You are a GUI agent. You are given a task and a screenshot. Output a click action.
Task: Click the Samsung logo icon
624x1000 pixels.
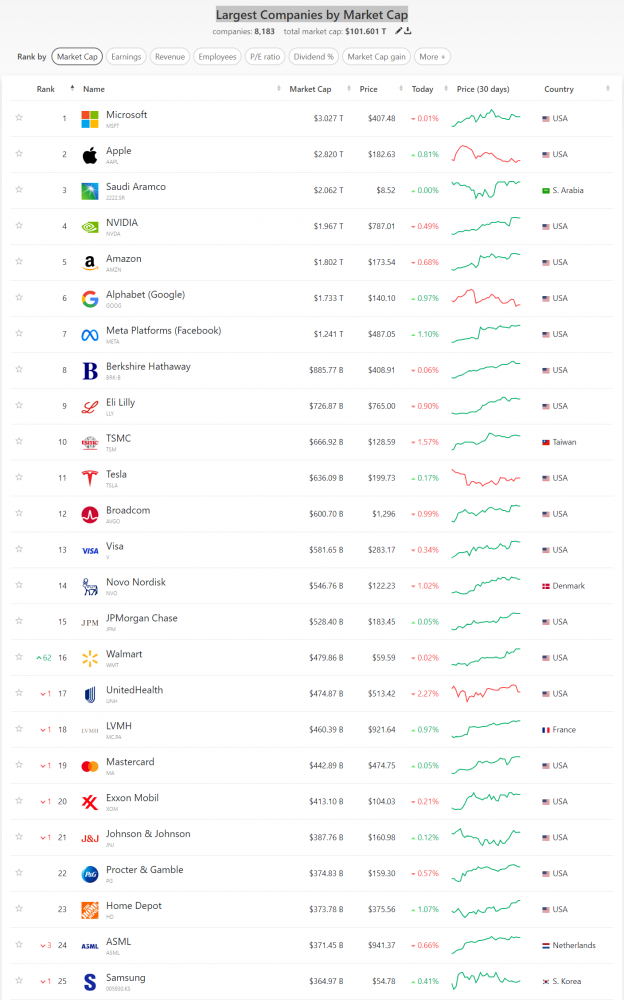pos(90,981)
